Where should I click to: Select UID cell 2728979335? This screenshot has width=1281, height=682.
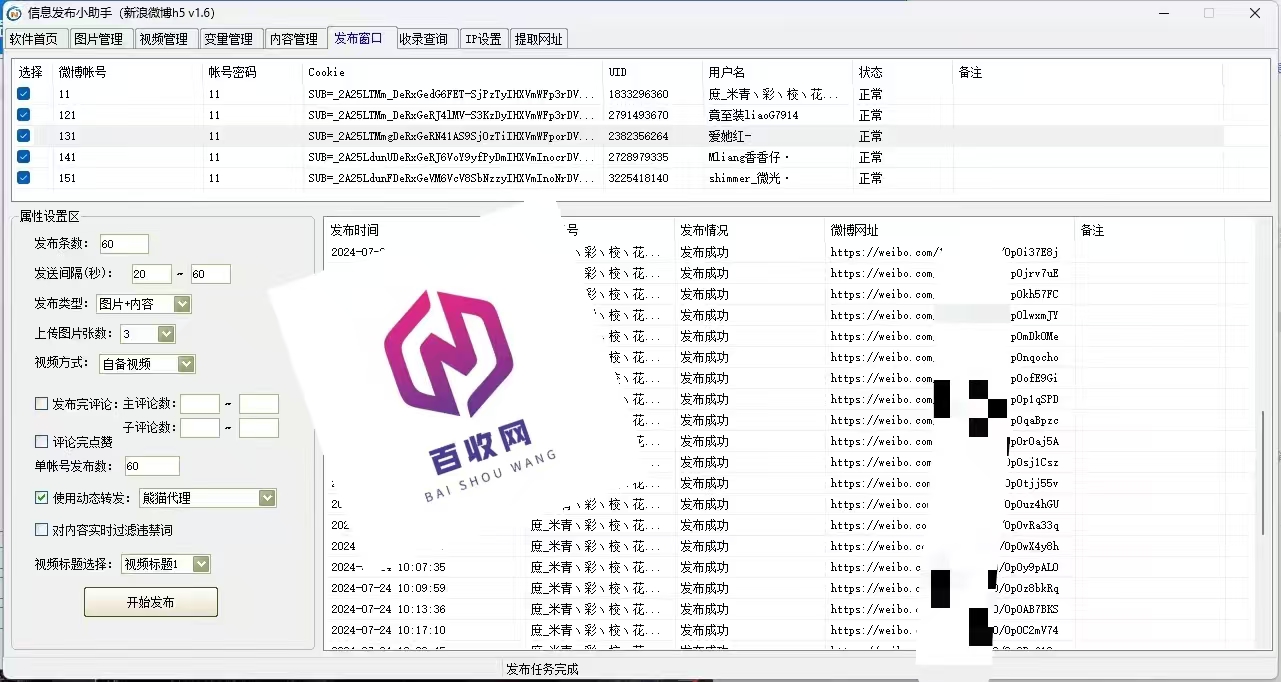tap(638, 157)
